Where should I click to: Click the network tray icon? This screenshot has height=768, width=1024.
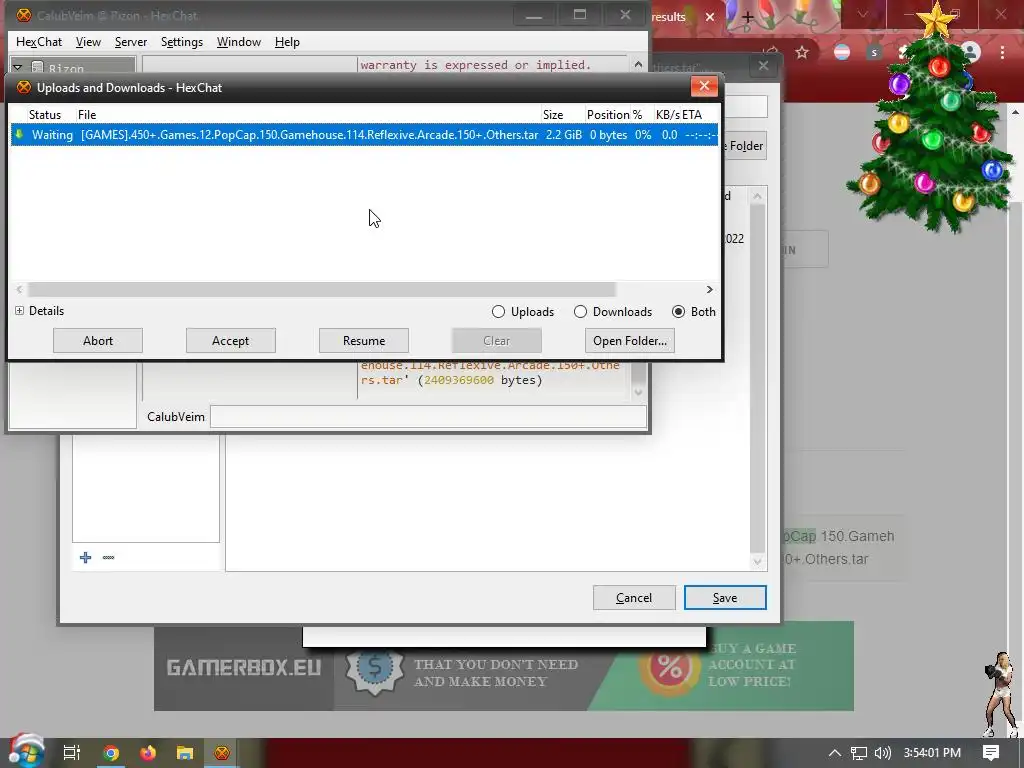point(859,753)
